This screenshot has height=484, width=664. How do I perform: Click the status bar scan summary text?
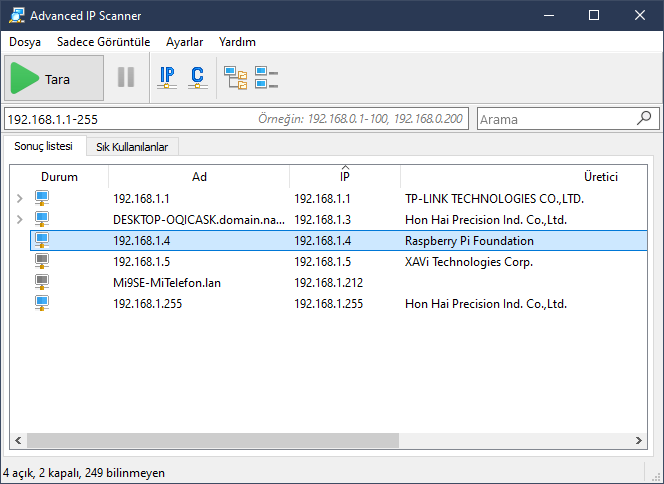coord(84,473)
